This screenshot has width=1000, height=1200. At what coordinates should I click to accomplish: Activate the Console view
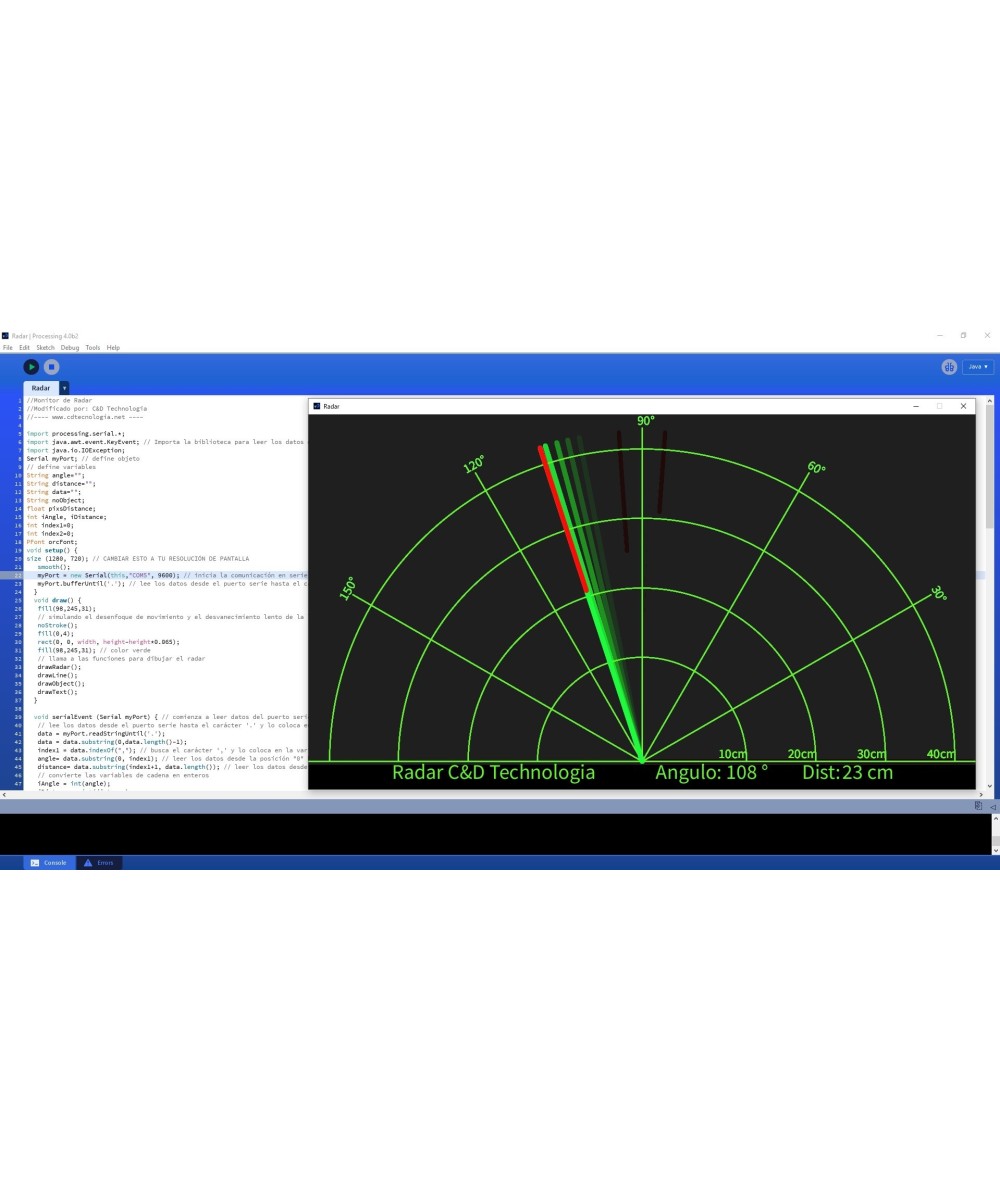(55, 862)
